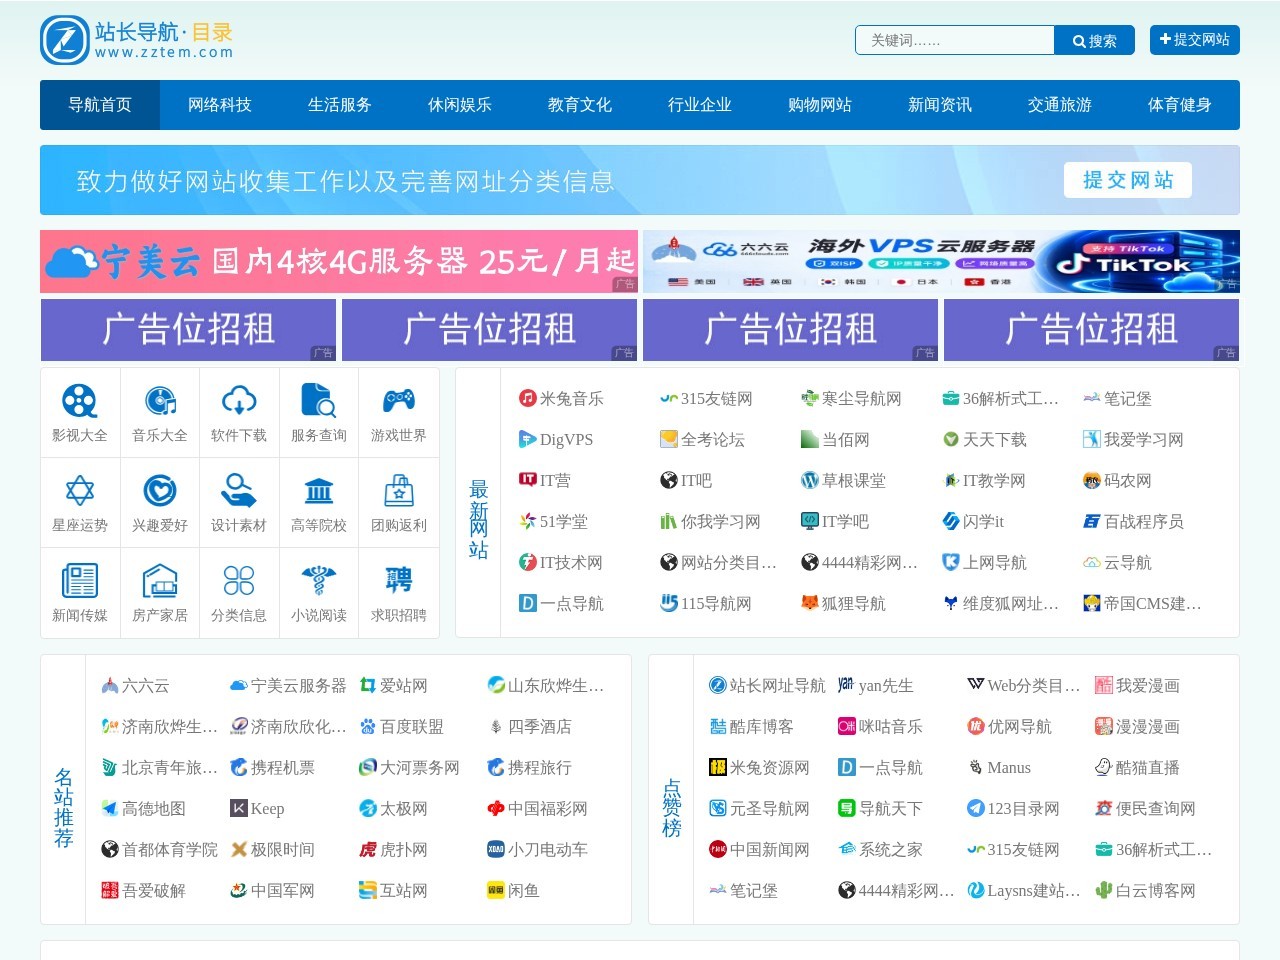Click the last 广告位招租 ad slot

[1091, 330]
